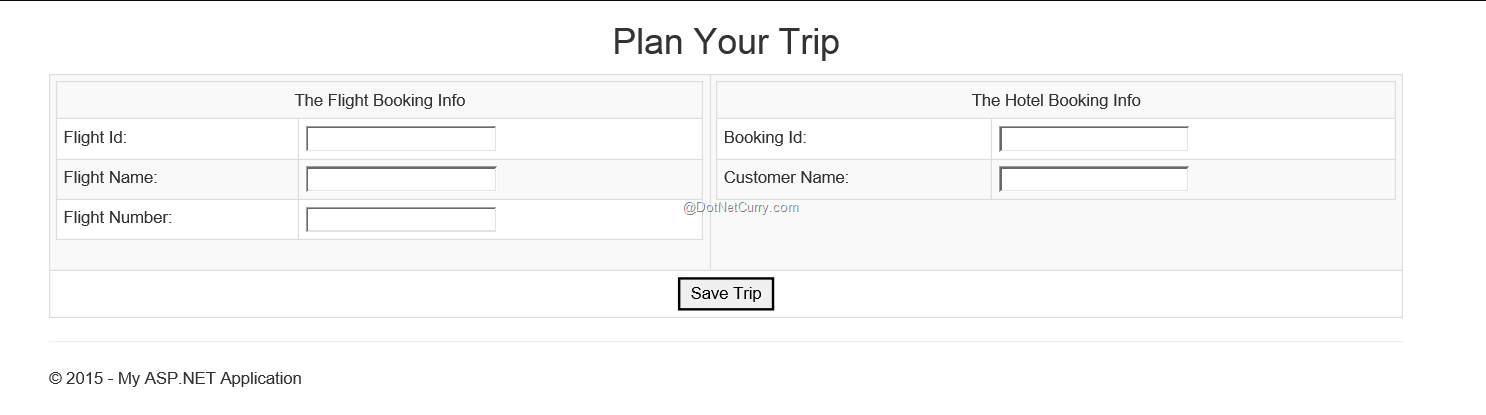
Task: Click the "Booking Id:" label
Action: [765, 138]
